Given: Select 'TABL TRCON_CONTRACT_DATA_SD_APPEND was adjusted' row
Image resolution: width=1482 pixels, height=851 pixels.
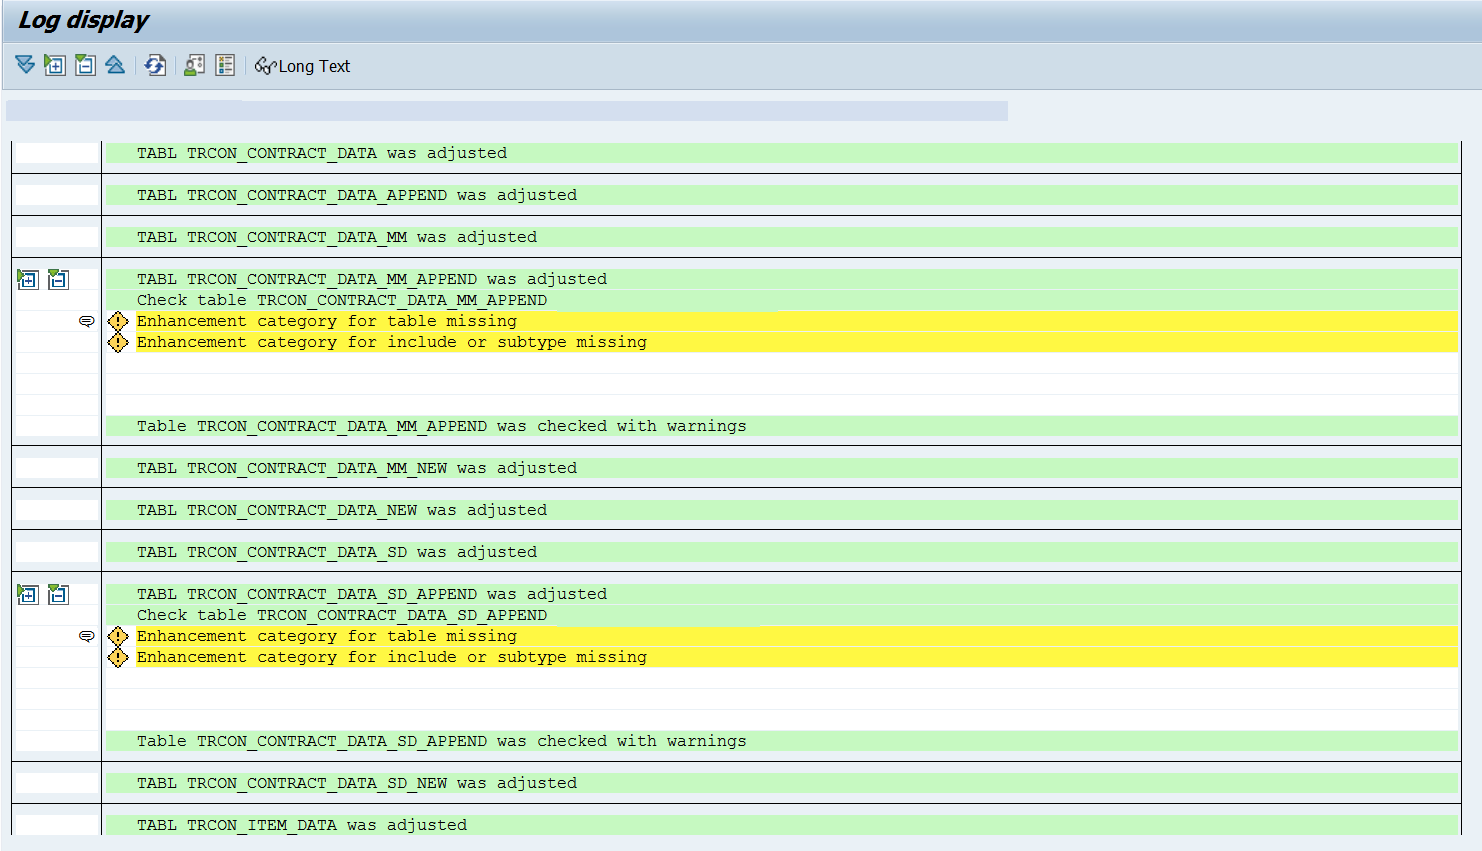Looking at the screenshot, I should [781, 594].
